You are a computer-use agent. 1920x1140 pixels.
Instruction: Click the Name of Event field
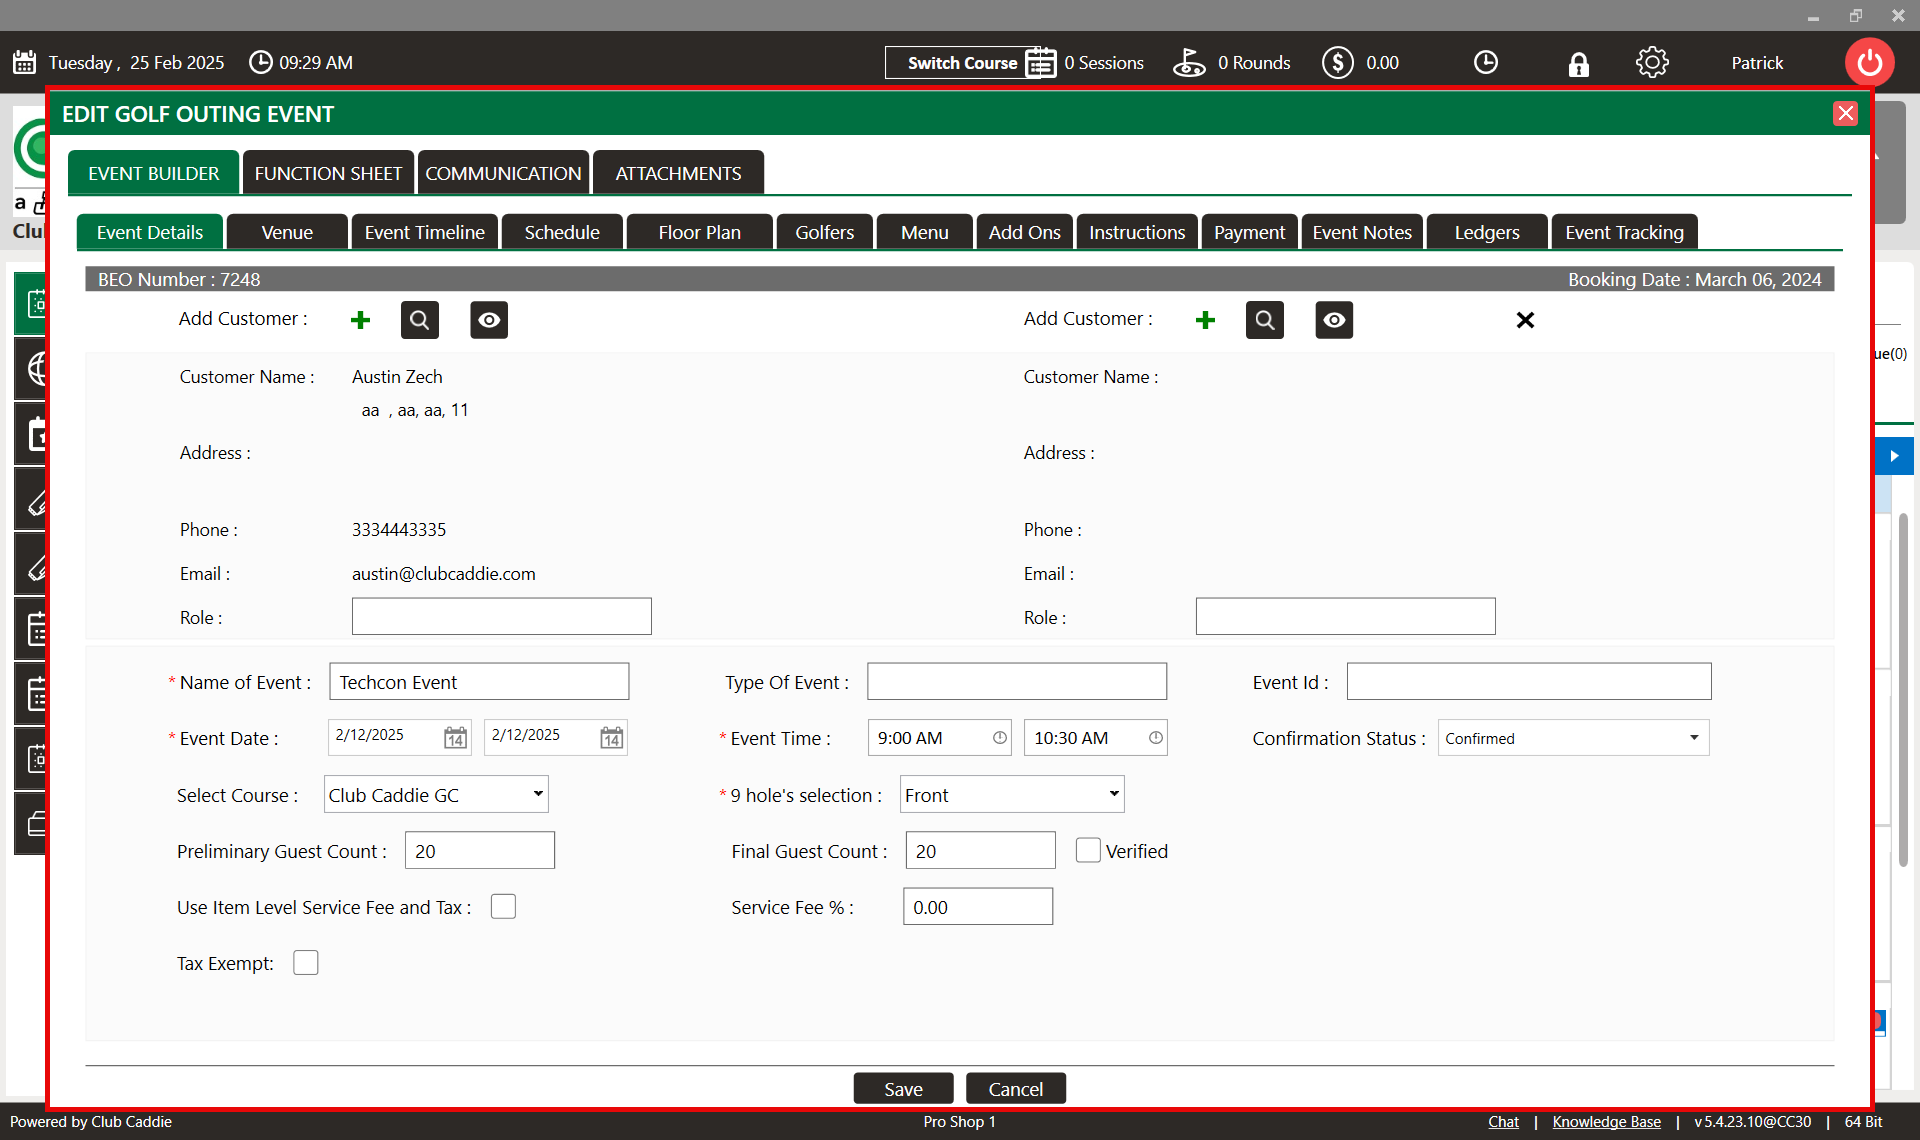[x=479, y=682]
